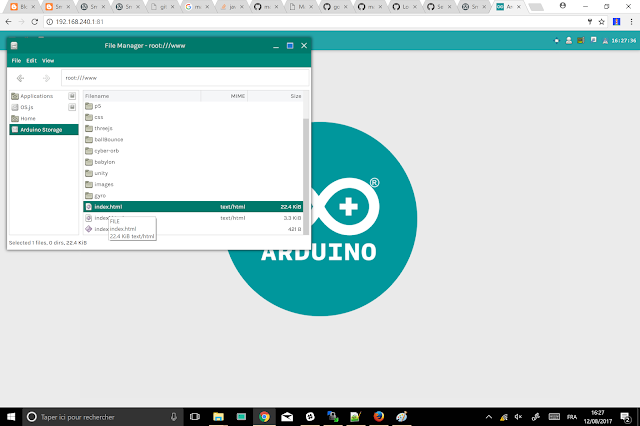Click the FRA language indicator

[x=572, y=417]
